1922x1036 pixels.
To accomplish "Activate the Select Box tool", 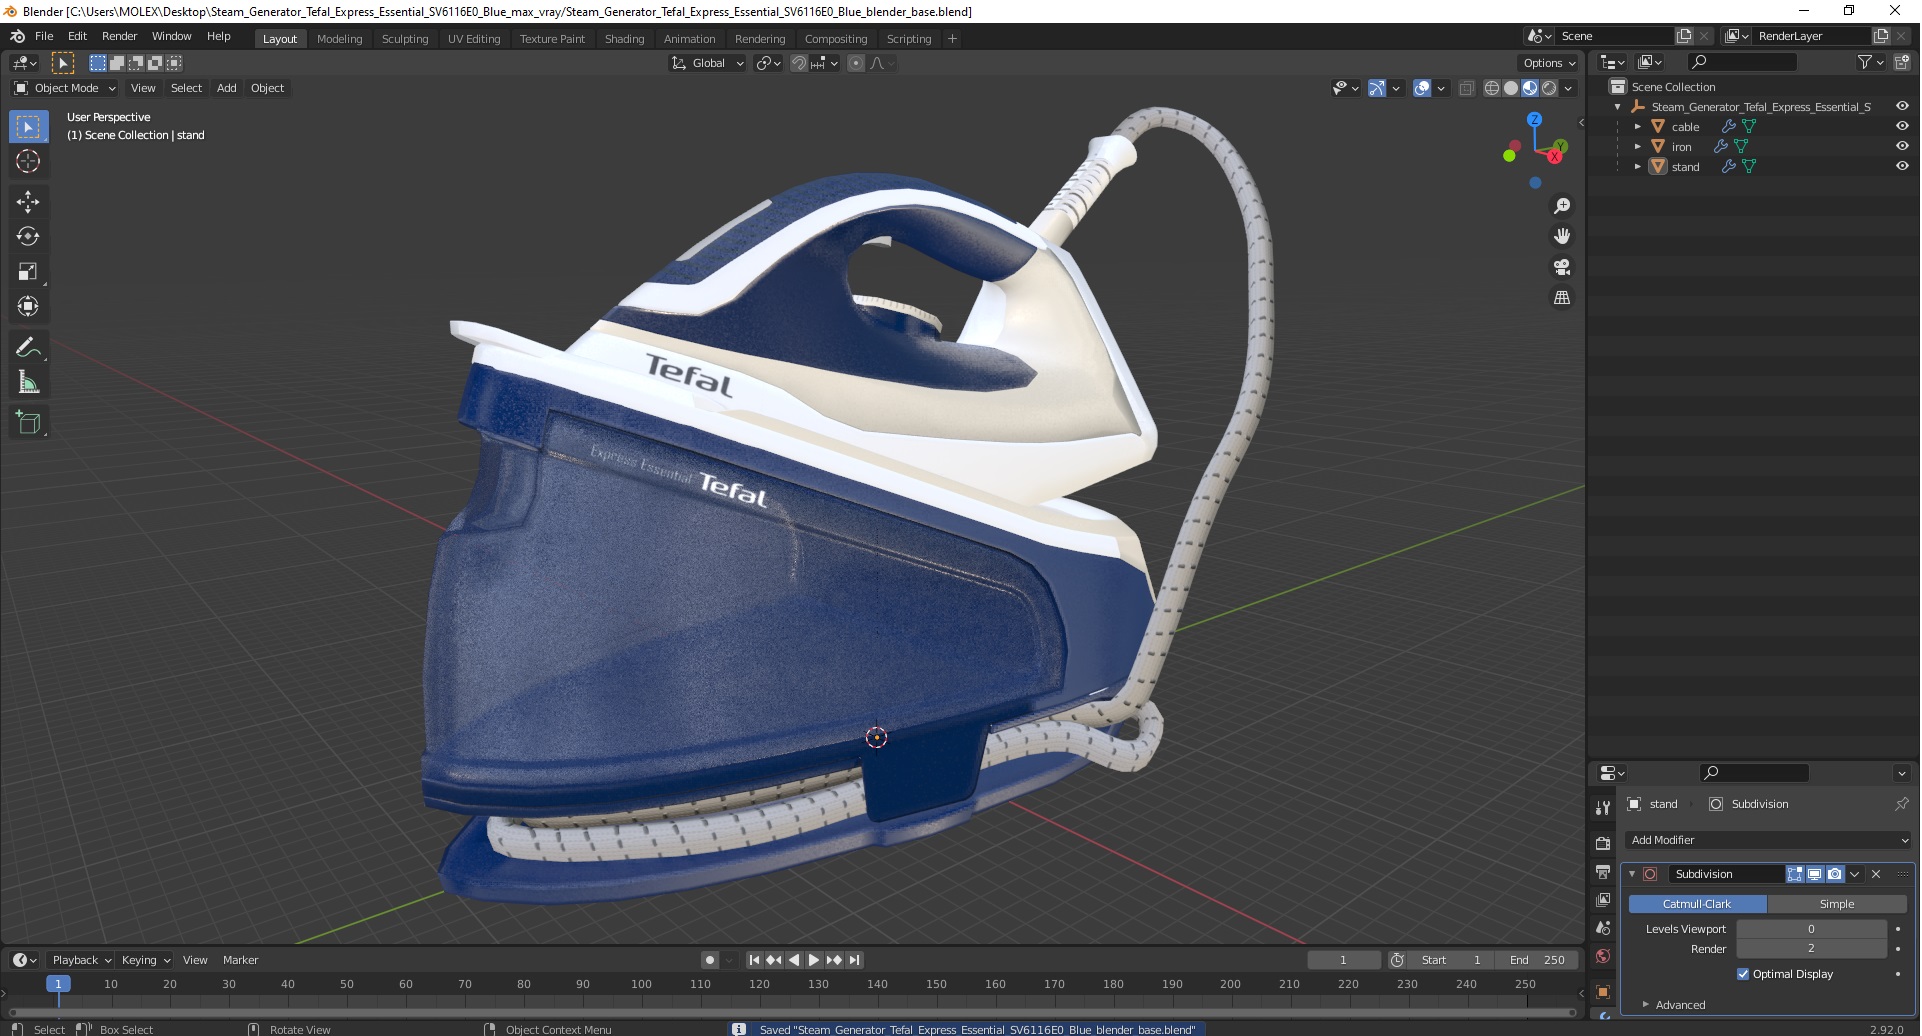I will [28, 126].
